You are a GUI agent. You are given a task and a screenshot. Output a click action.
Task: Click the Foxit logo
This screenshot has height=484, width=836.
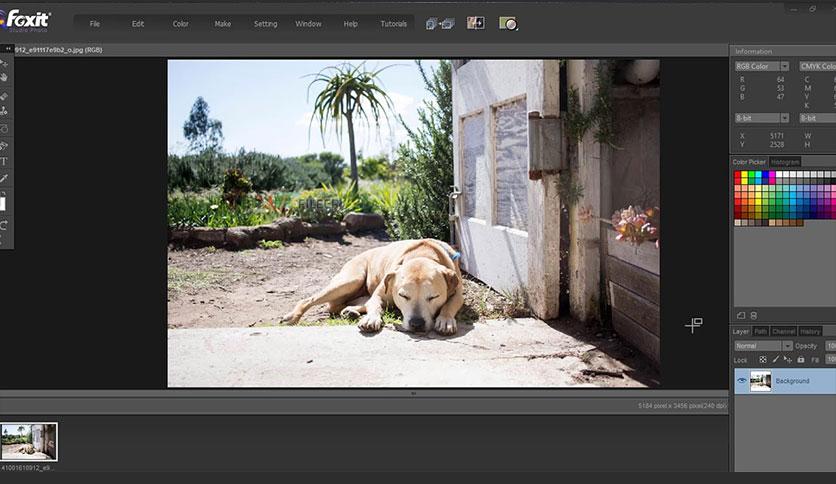tap(27, 20)
